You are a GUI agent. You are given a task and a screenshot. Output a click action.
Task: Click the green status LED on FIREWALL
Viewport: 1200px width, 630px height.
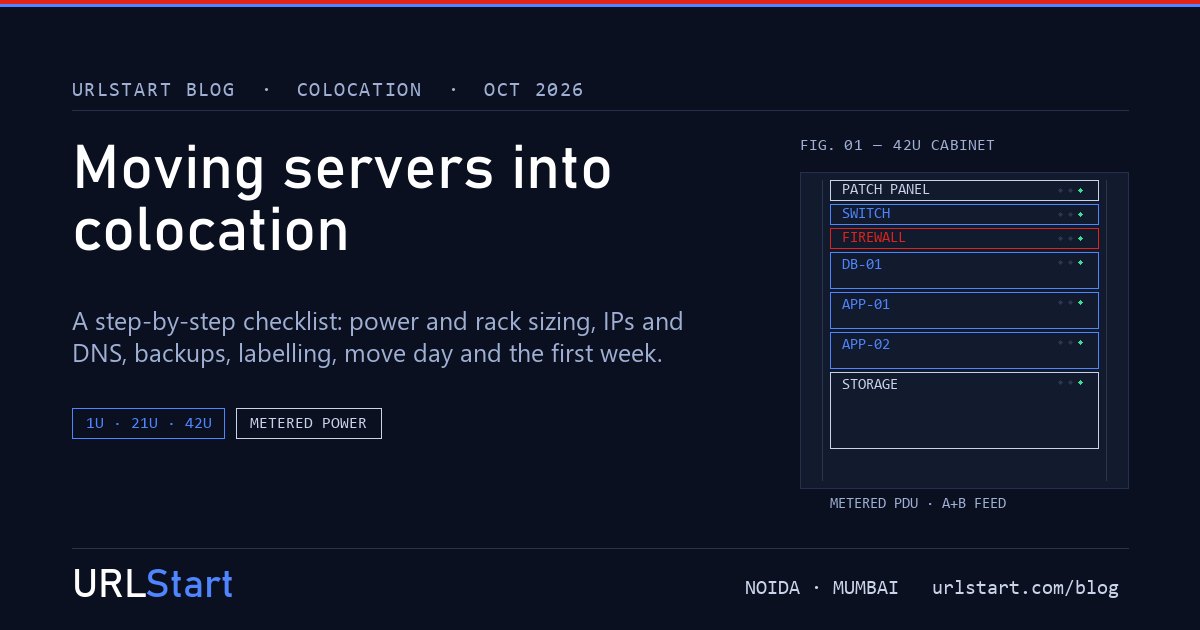[x=1080, y=238]
